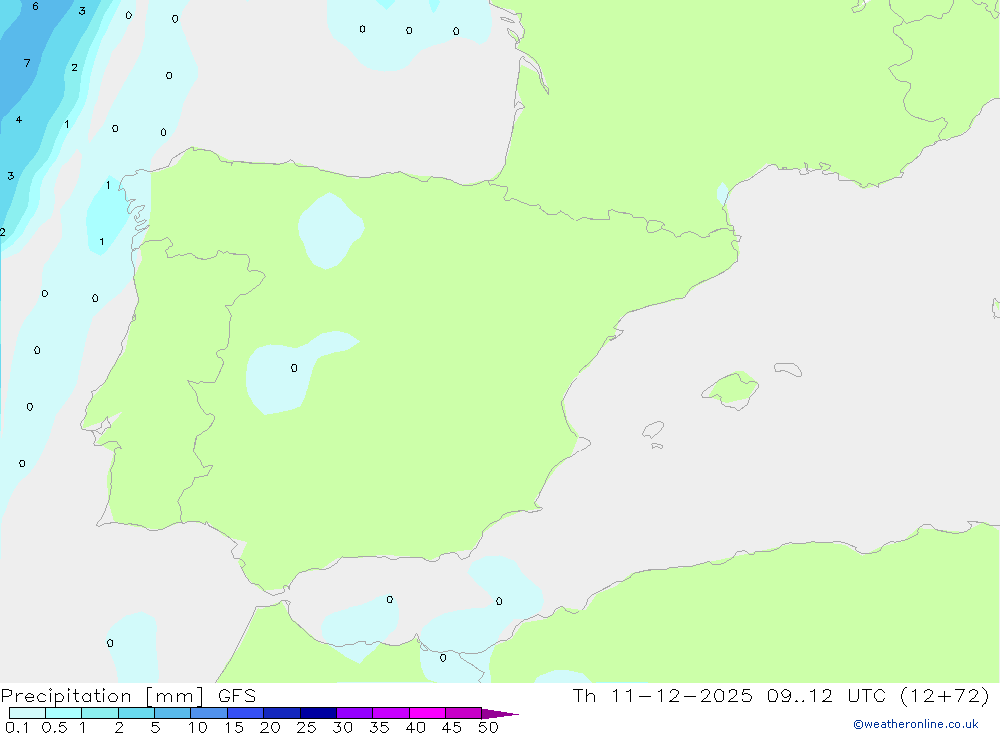Pick the 35–40 mm violet legend swatch
The image size is (1000, 733).
coord(390,713)
